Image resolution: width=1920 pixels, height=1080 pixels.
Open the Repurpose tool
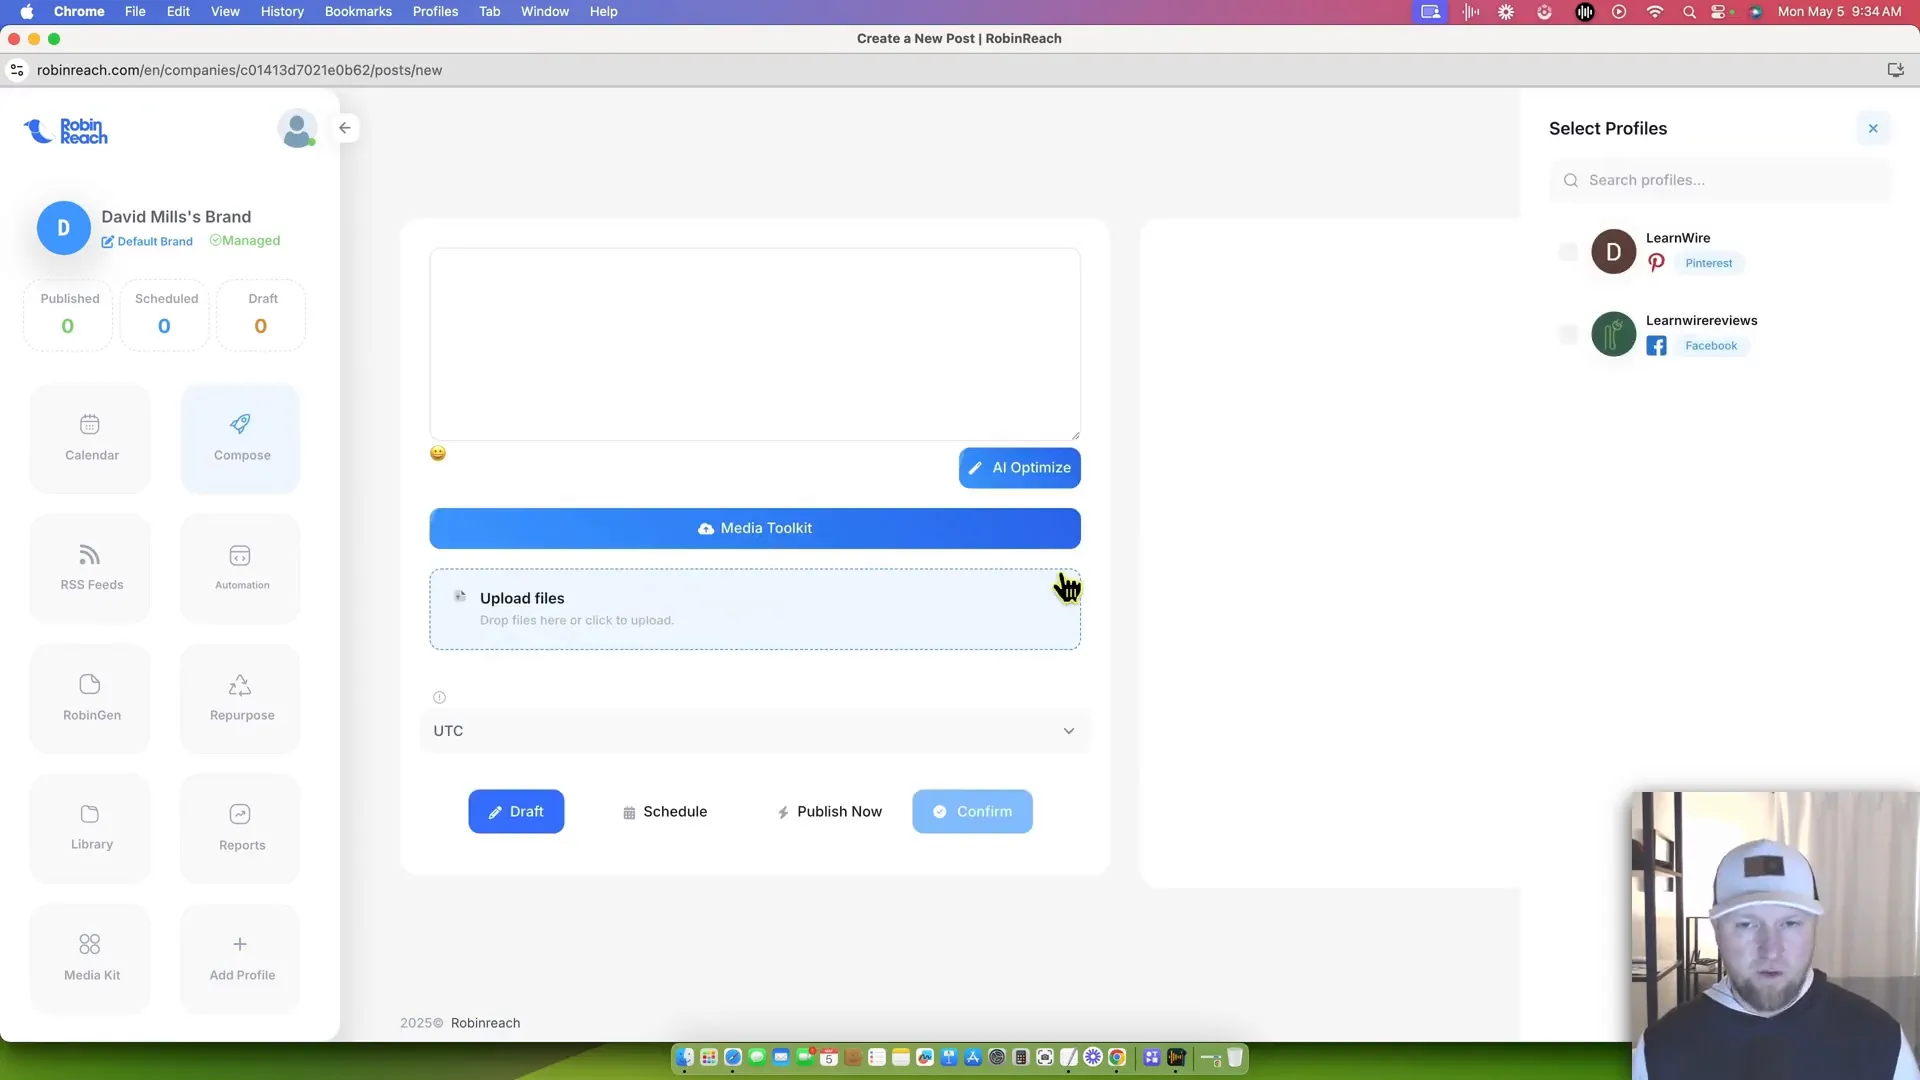pyautogui.click(x=241, y=697)
